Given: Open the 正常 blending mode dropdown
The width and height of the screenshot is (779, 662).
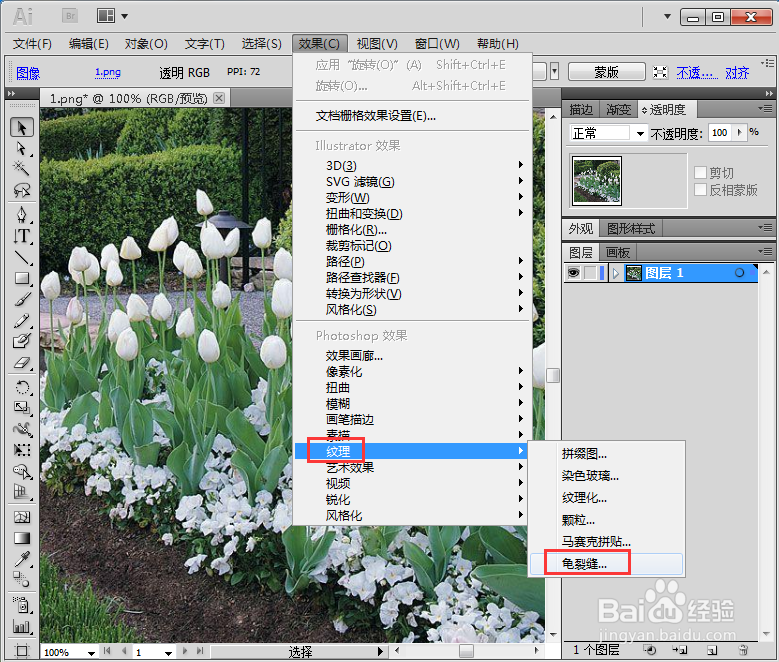Looking at the screenshot, I should click(x=640, y=133).
